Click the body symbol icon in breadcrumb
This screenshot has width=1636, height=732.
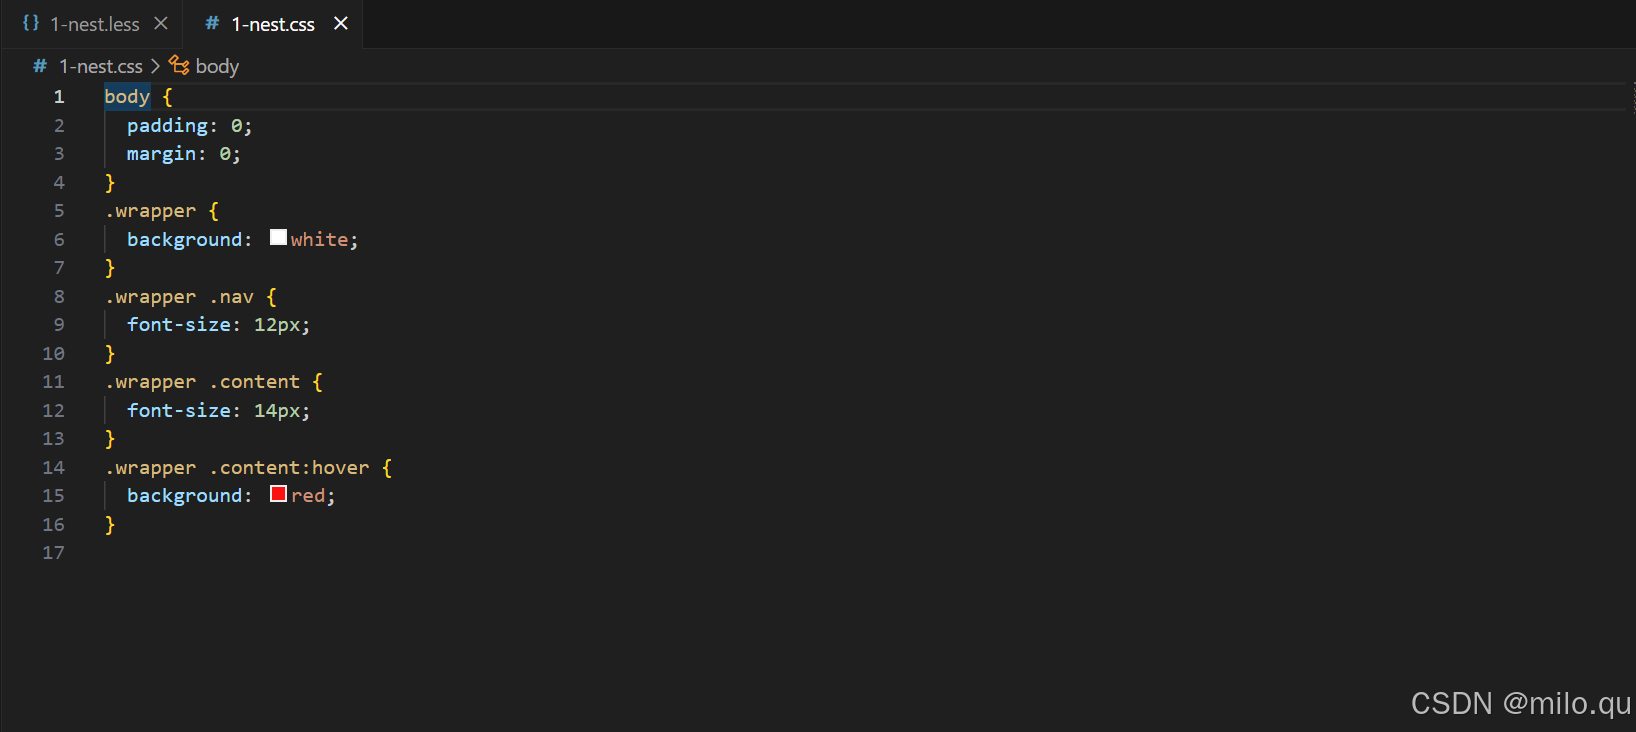tap(179, 65)
